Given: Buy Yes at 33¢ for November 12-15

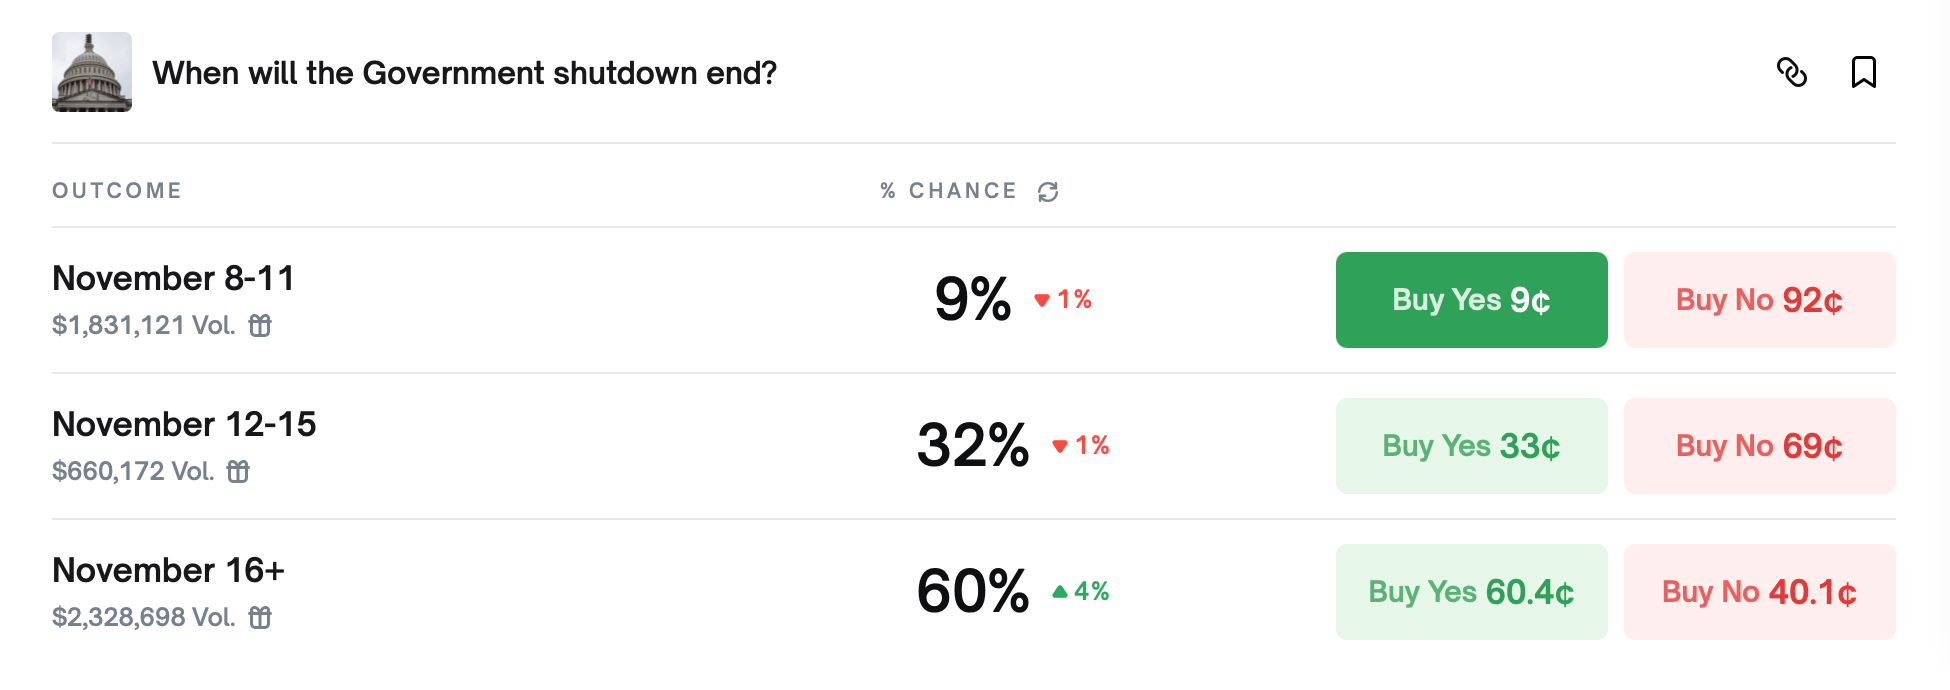Looking at the screenshot, I should tap(1471, 446).
